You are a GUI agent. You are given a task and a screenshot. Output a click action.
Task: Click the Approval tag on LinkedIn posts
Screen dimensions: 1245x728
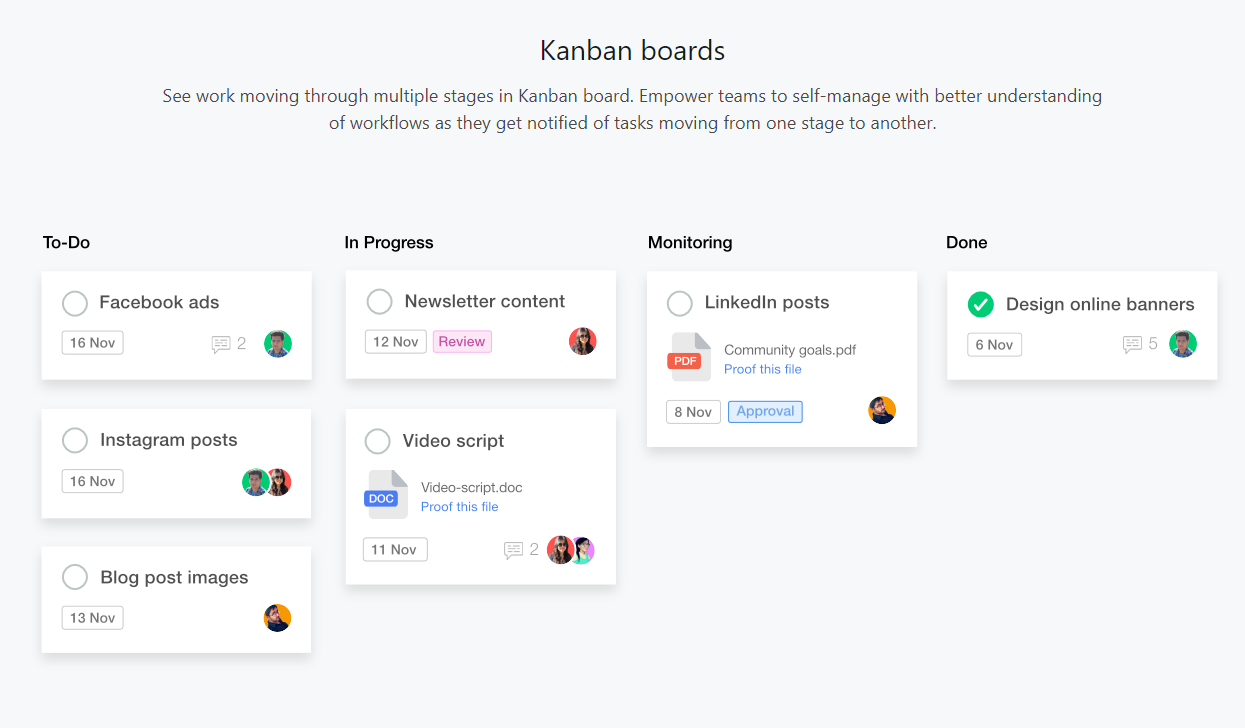click(765, 411)
